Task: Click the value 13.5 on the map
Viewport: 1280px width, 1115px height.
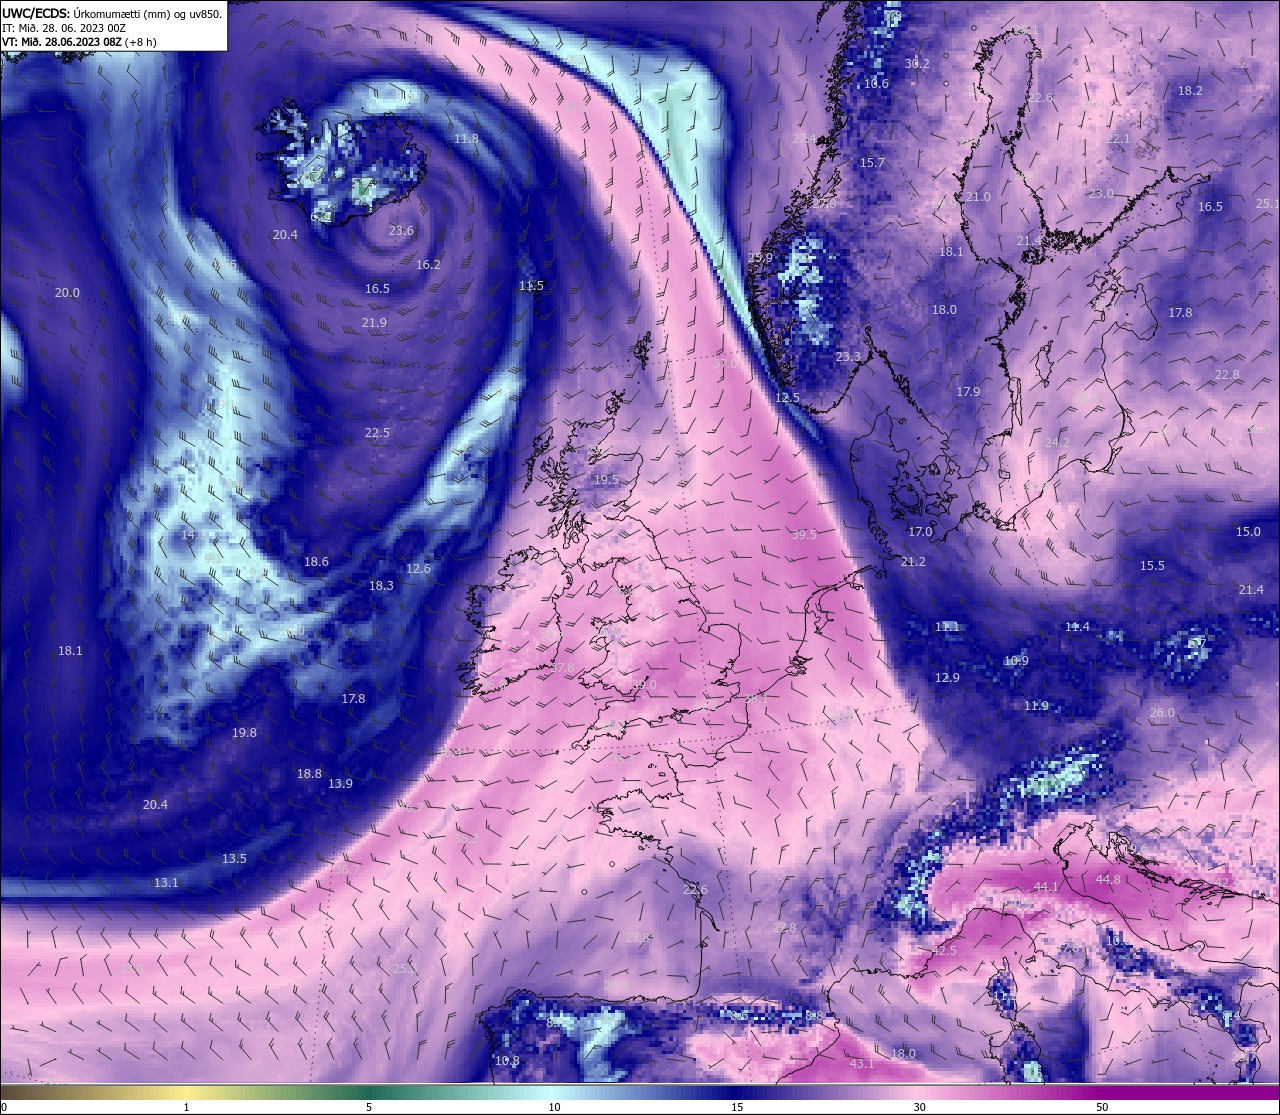Action: (234, 859)
